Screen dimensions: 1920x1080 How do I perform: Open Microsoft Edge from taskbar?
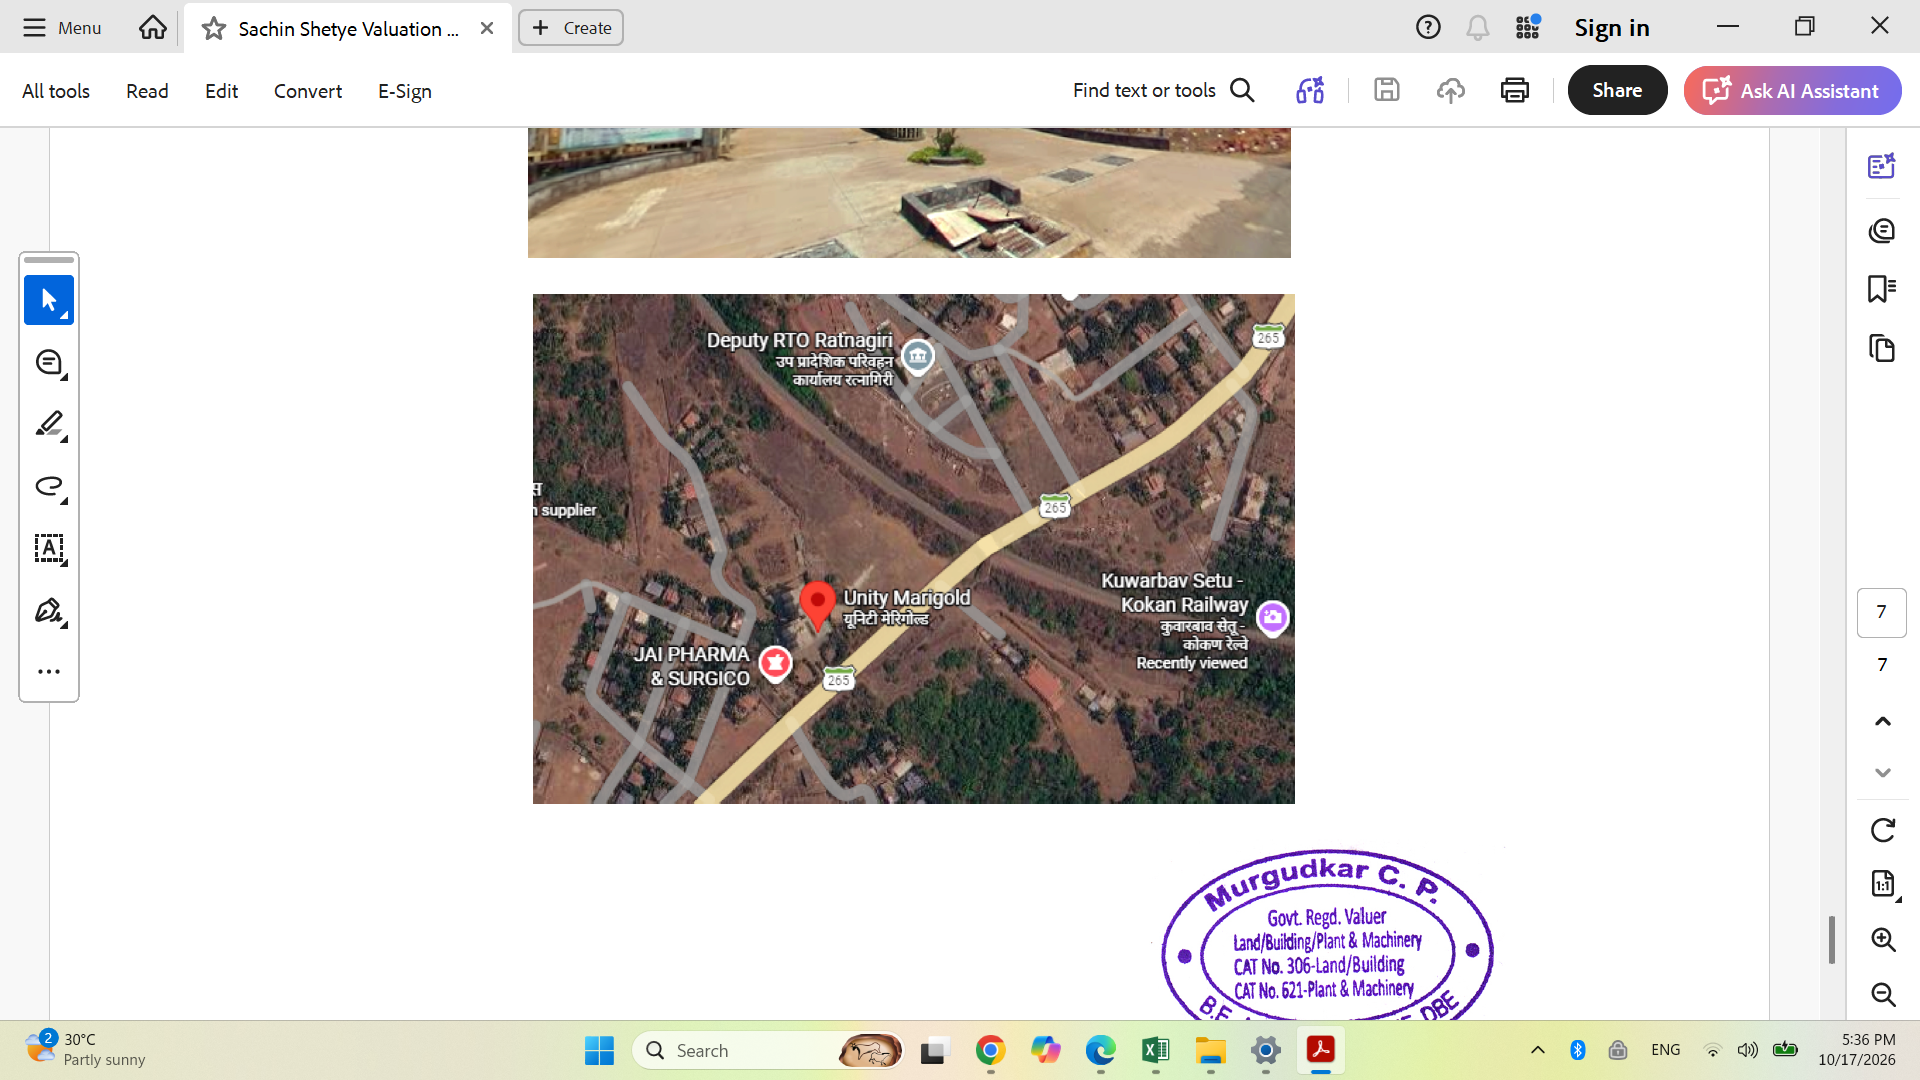tap(1100, 1050)
